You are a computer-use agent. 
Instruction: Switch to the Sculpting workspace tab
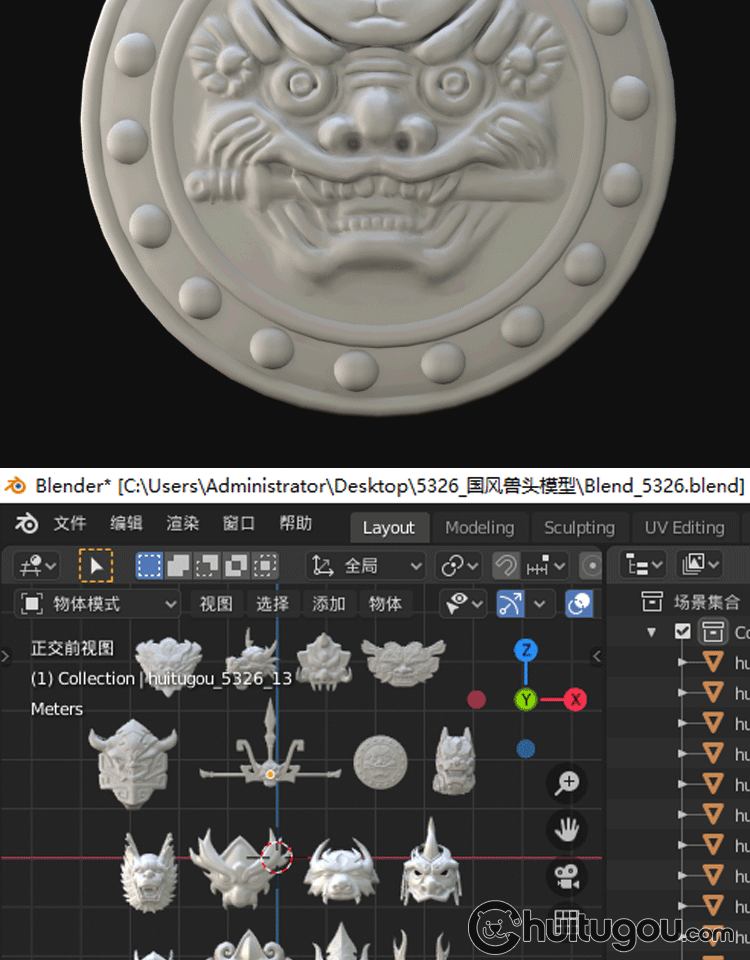tap(579, 528)
